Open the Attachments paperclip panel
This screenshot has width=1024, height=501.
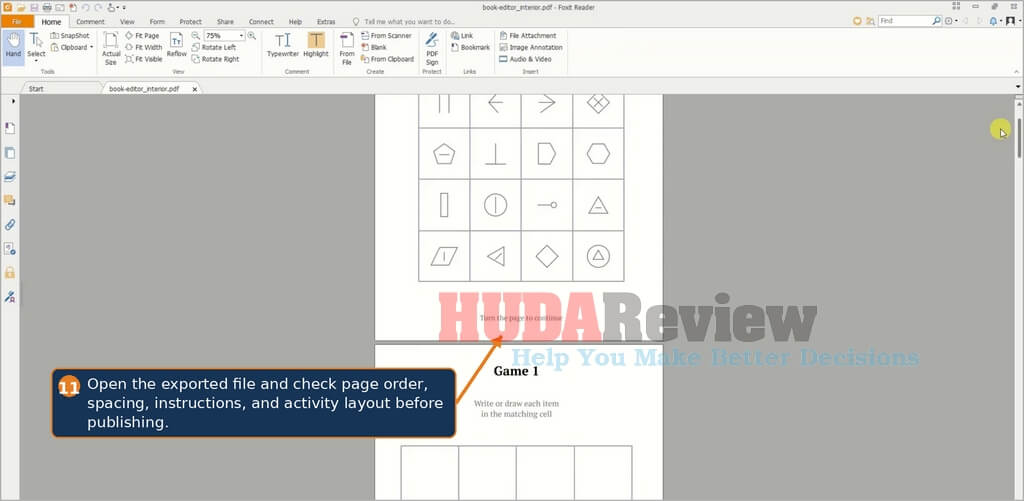[x=10, y=225]
